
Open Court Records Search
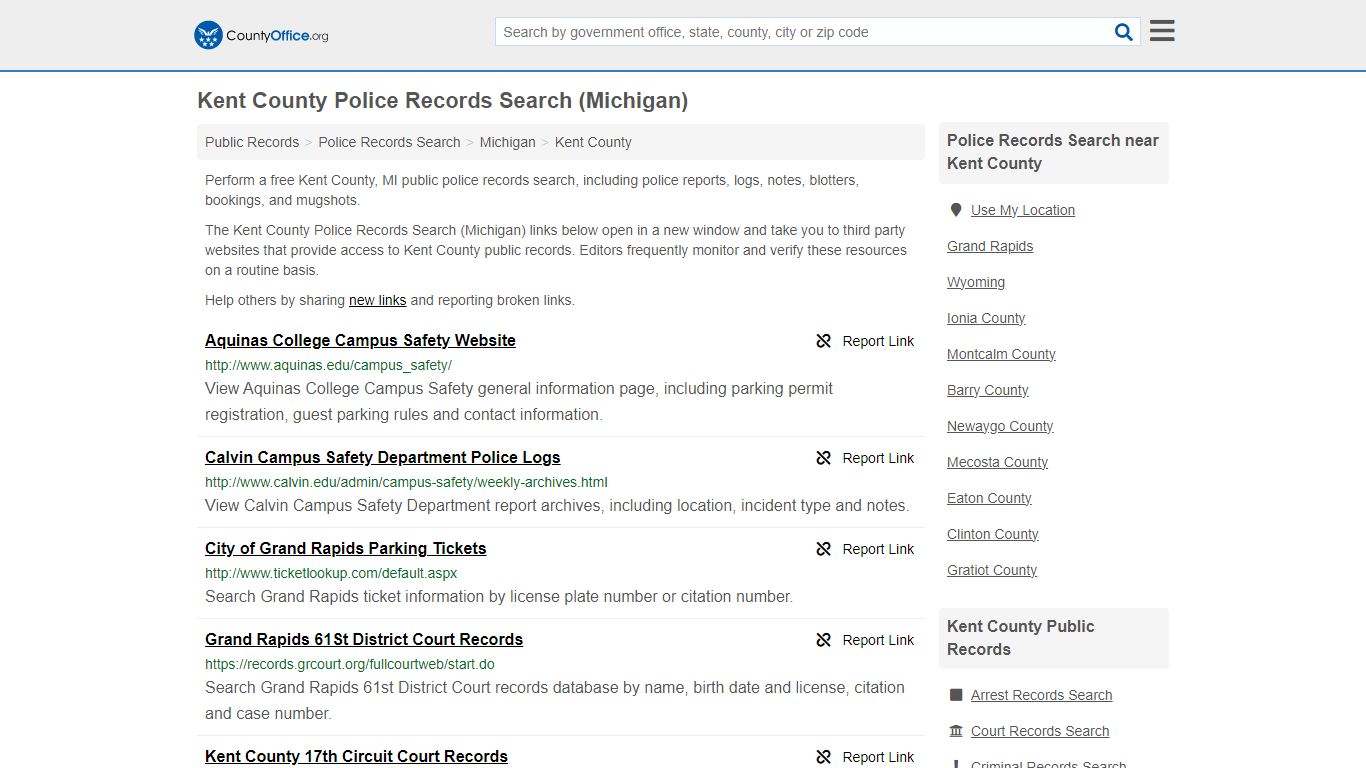point(1040,731)
